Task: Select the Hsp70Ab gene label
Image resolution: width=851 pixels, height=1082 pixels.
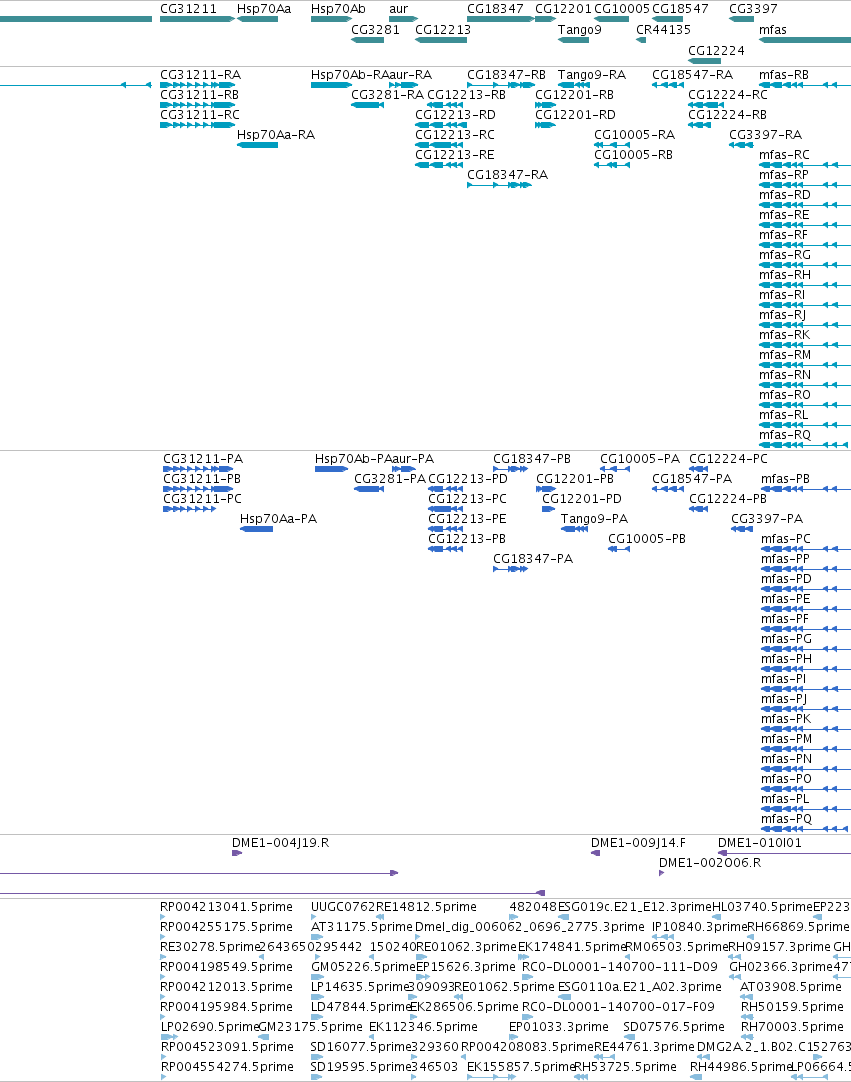Action: pyautogui.click(x=338, y=9)
